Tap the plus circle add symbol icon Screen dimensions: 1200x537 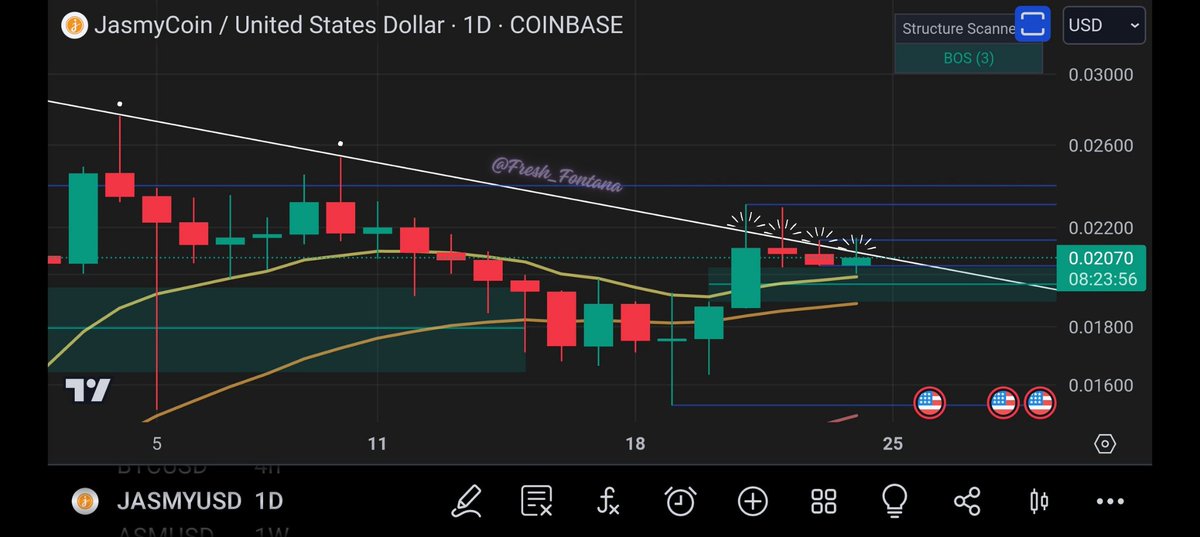[x=752, y=501]
